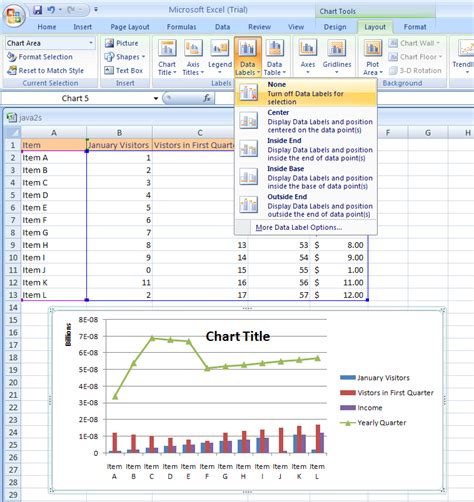Switch to the View tab
Viewport: 474px width, 502px height.
click(296, 27)
